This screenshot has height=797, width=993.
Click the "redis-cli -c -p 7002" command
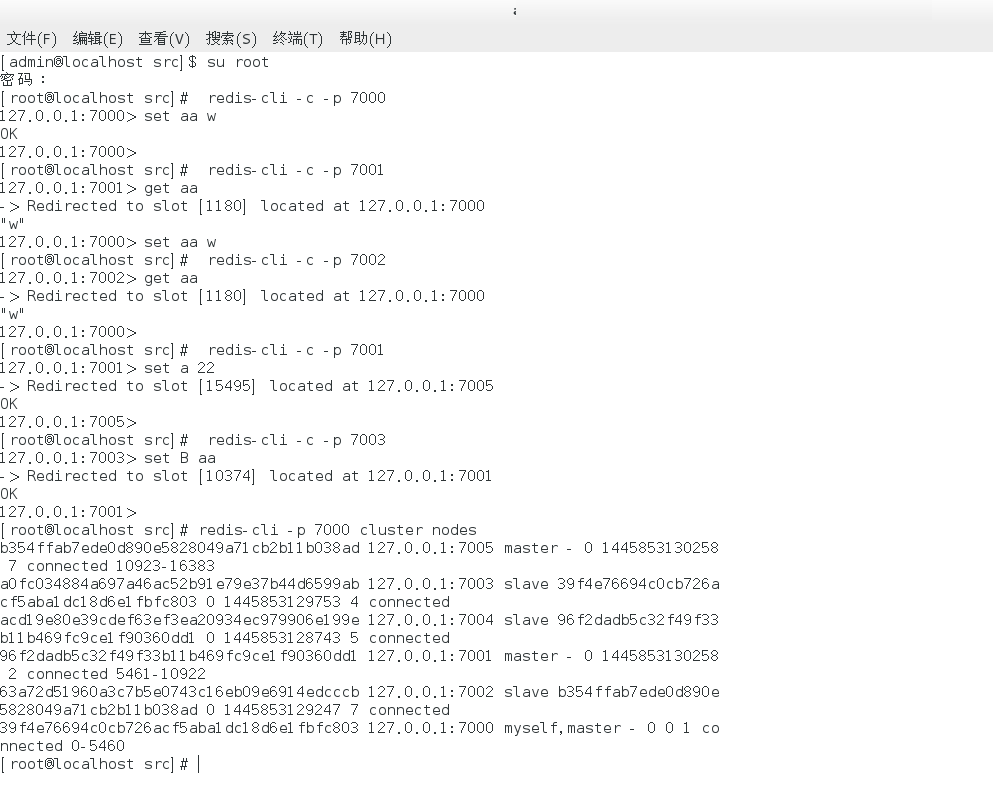tap(296, 260)
